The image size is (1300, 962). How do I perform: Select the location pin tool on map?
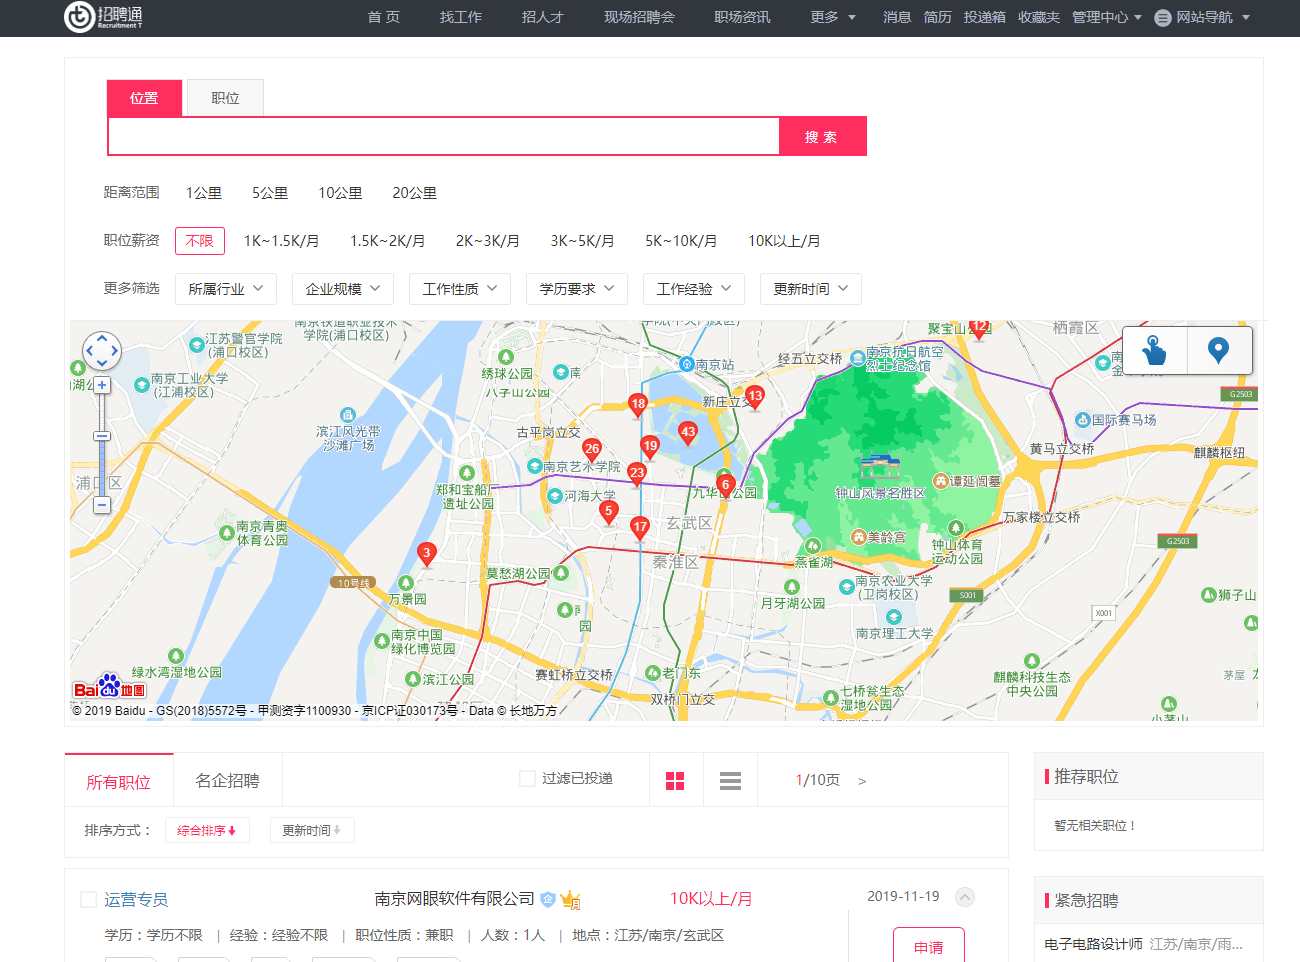(1218, 350)
